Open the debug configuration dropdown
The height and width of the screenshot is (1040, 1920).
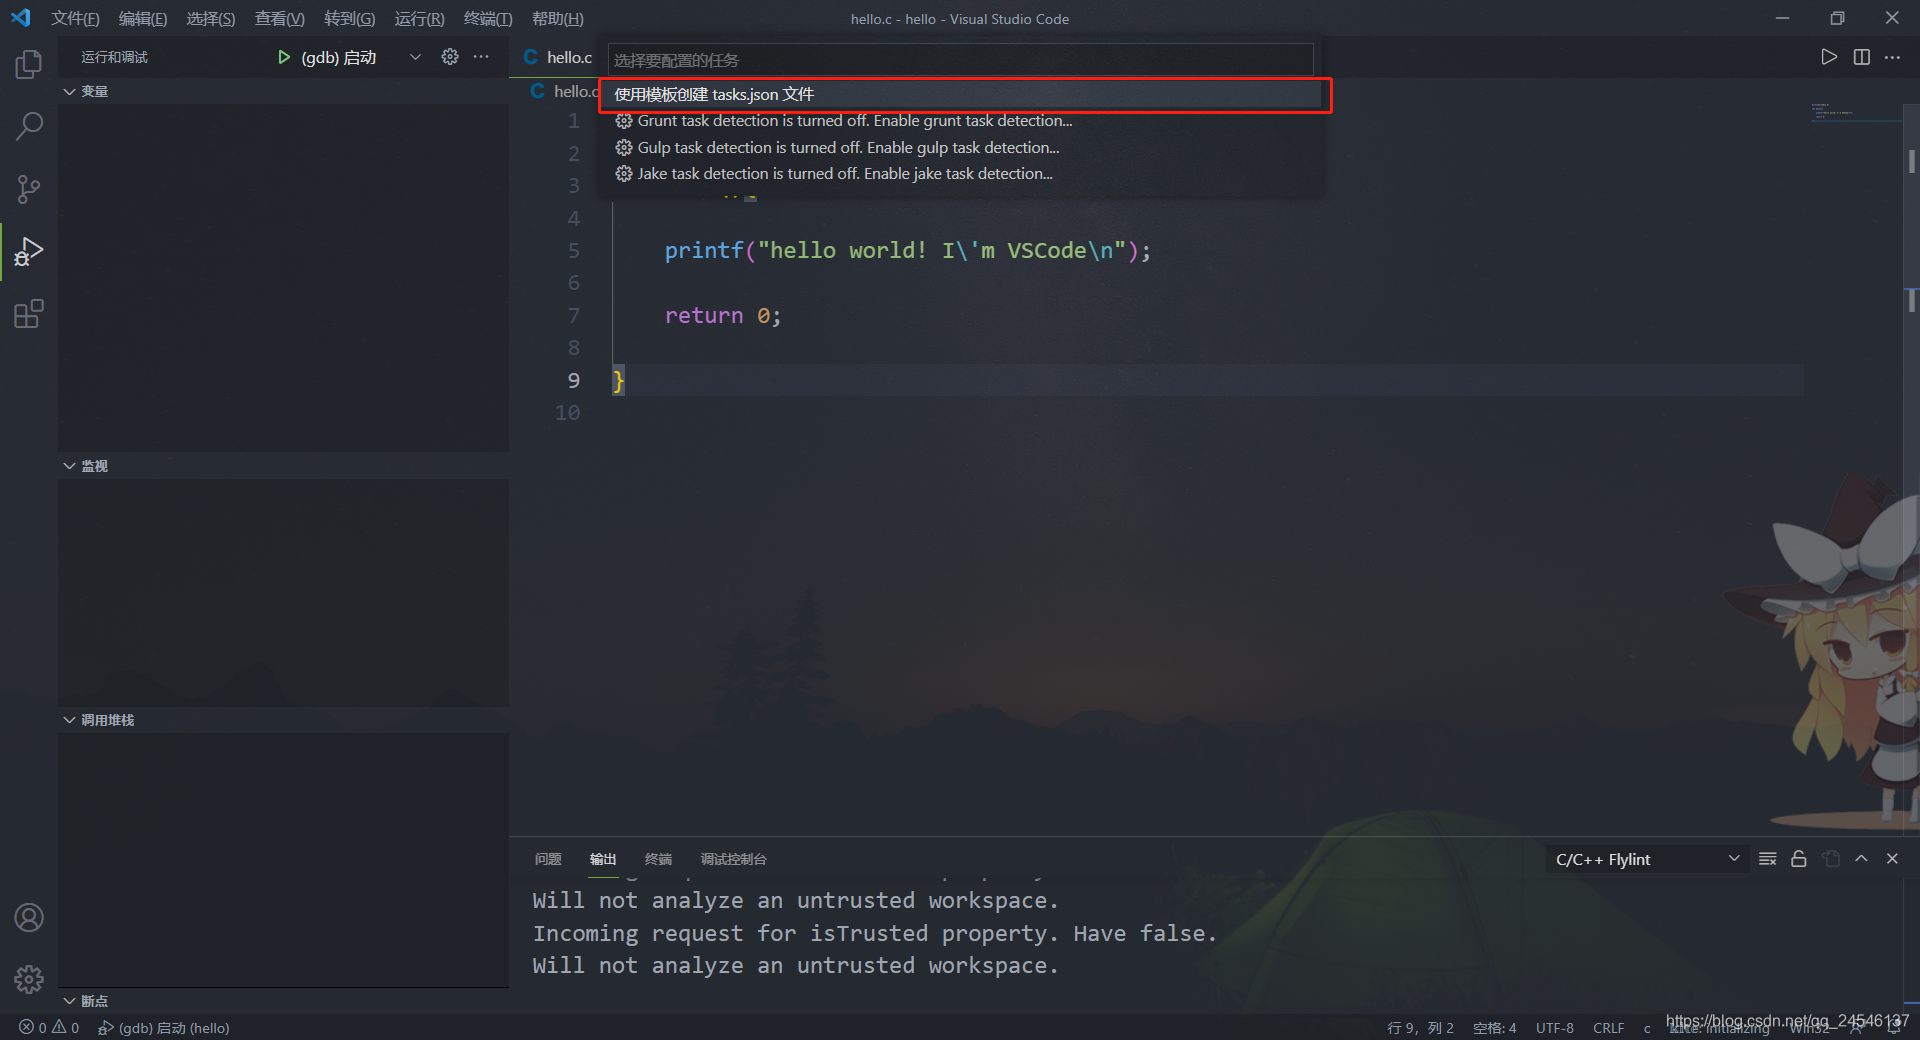[x=415, y=57]
